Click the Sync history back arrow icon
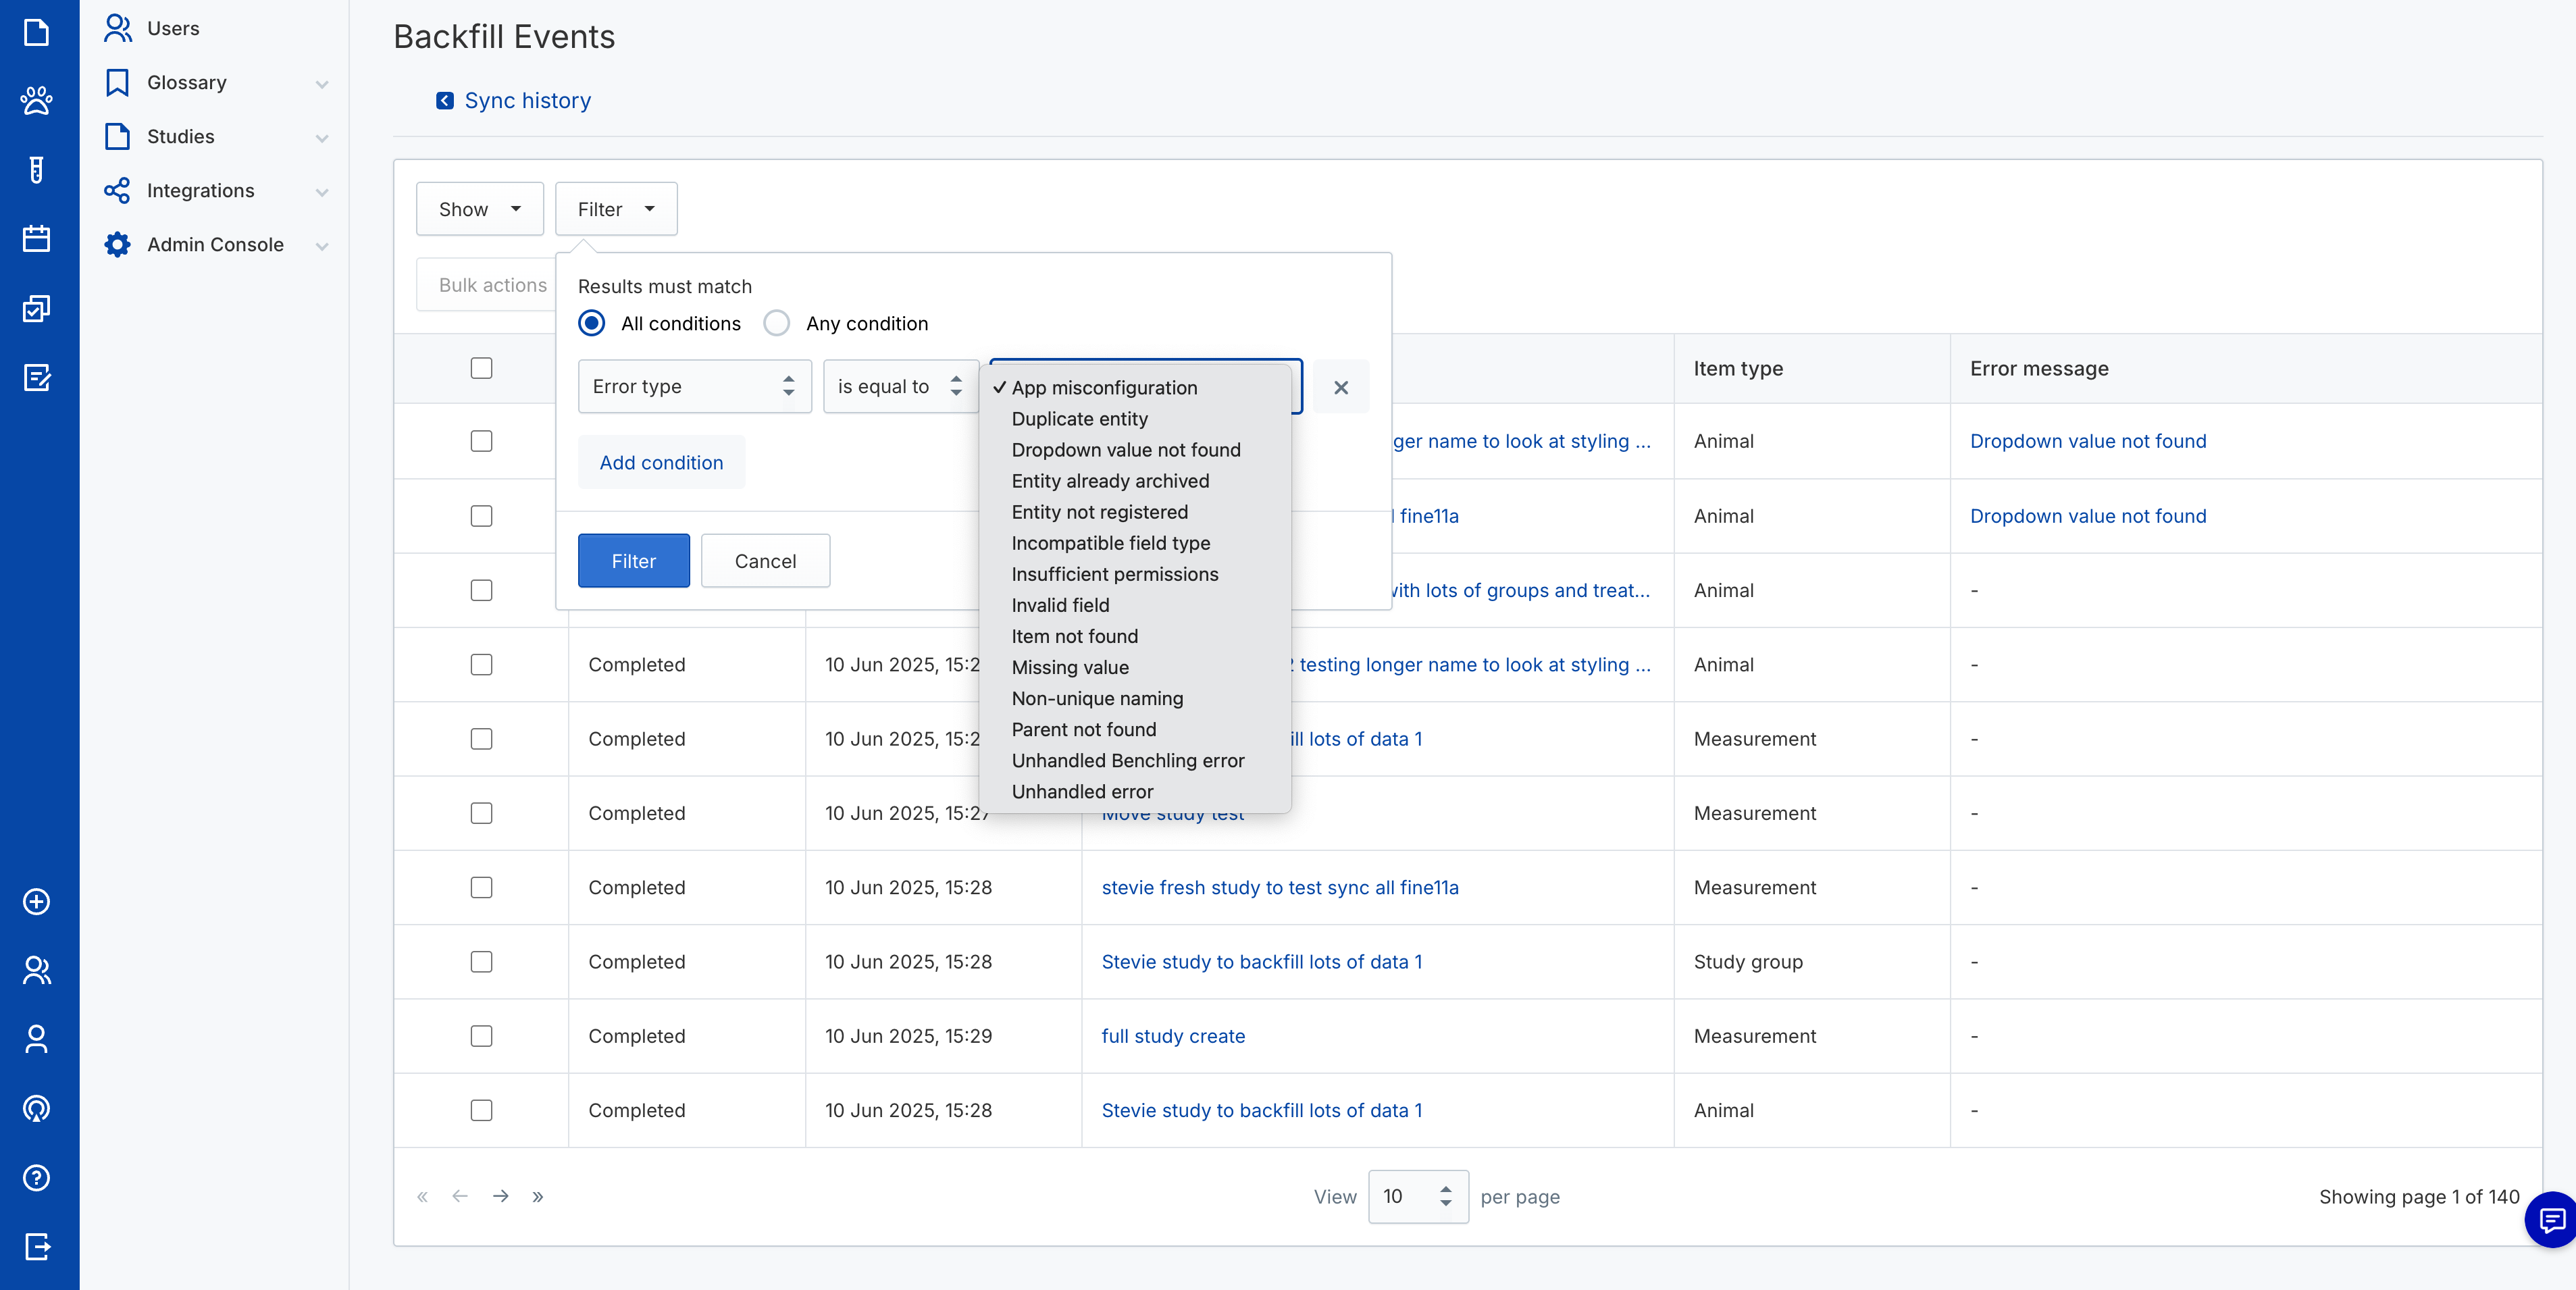Screen dimensions: 2576x1290 445,100
